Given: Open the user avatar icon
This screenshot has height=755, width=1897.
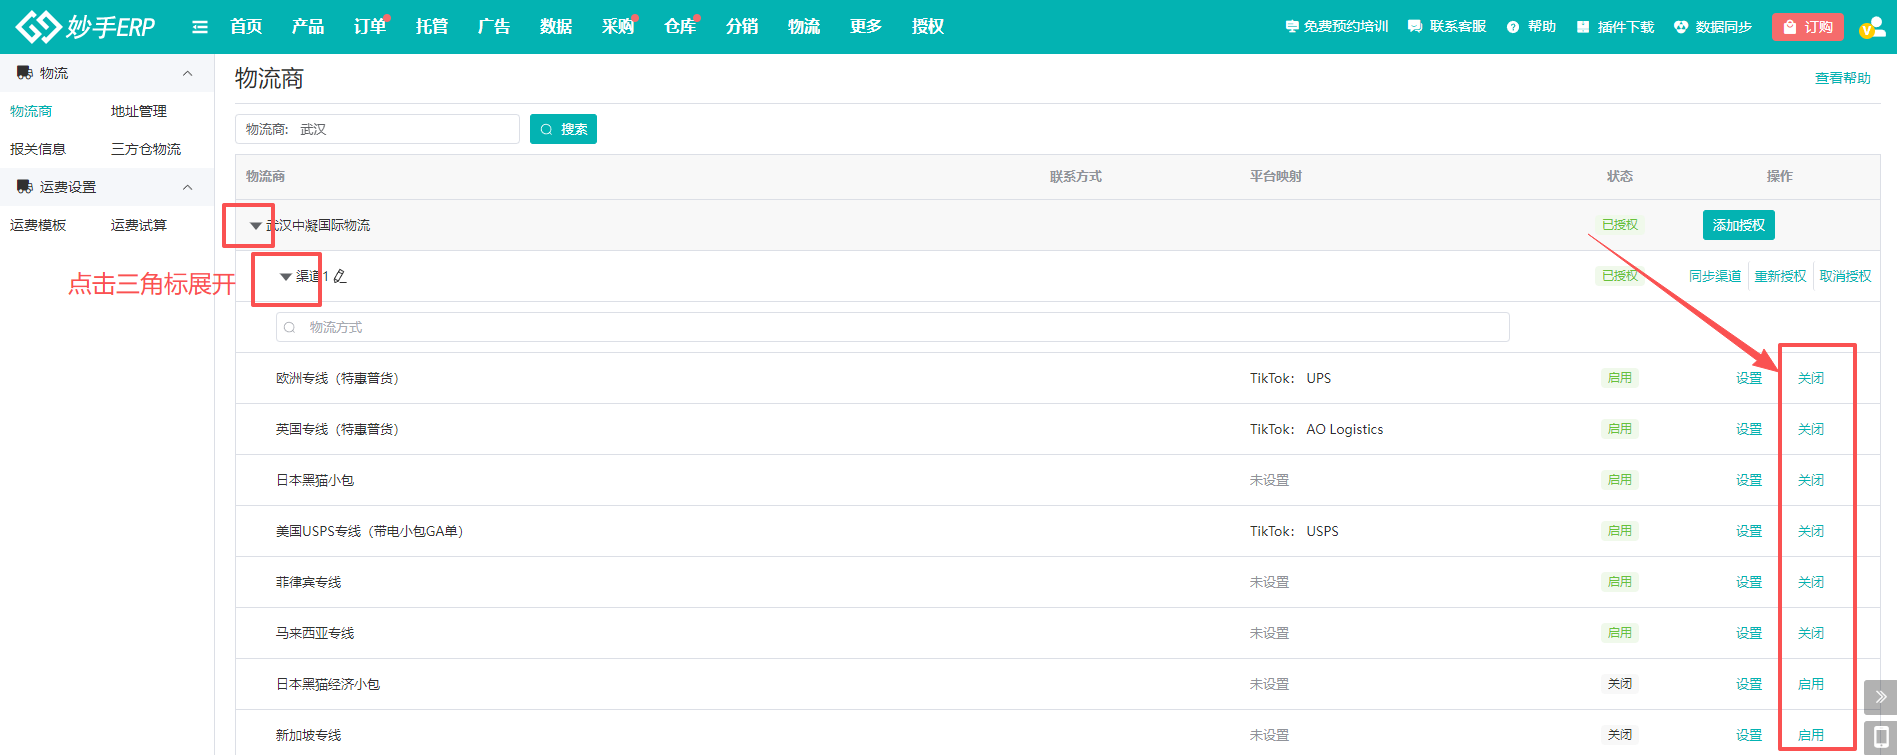Looking at the screenshot, I should [1870, 27].
